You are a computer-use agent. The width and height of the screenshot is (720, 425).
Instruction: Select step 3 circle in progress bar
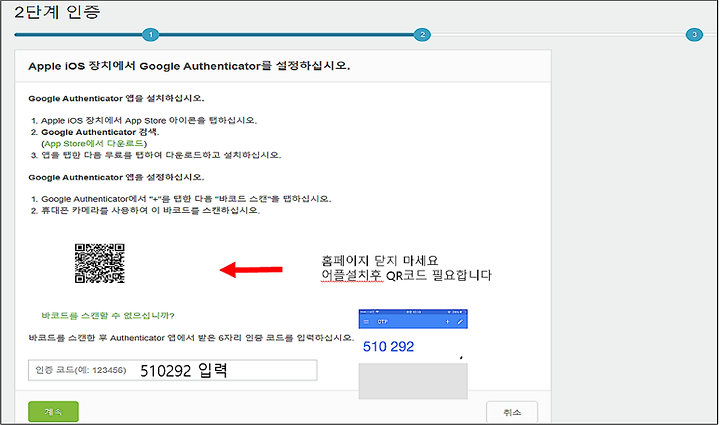click(x=694, y=34)
